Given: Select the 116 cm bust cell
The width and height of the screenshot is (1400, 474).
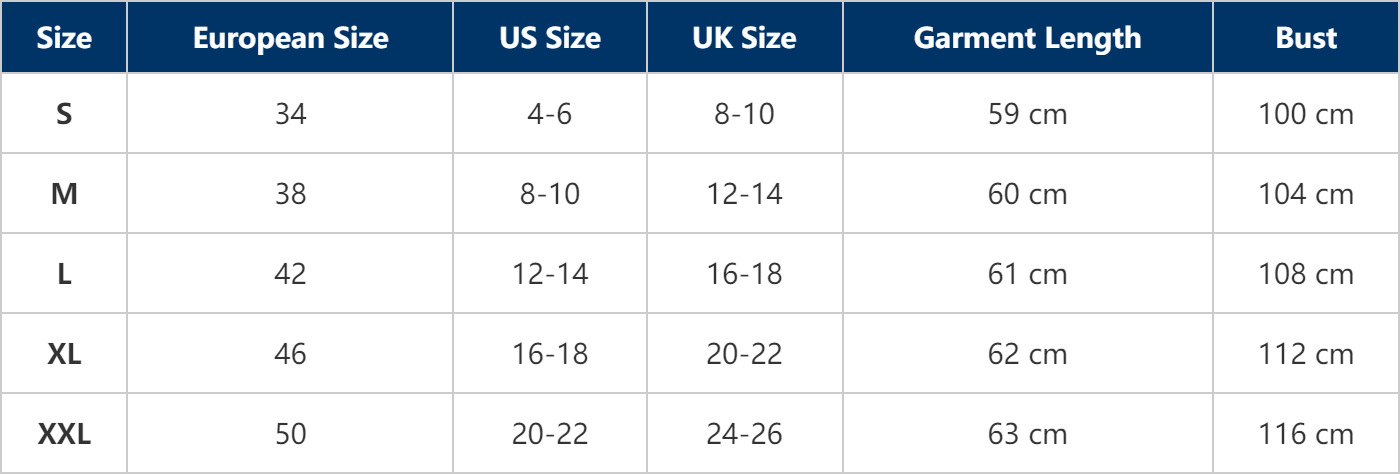Looking at the screenshot, I should (1306, 434).
